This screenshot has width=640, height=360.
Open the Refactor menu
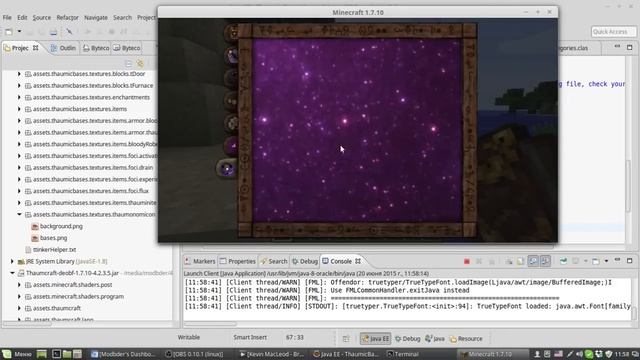(x=67, y=18)
